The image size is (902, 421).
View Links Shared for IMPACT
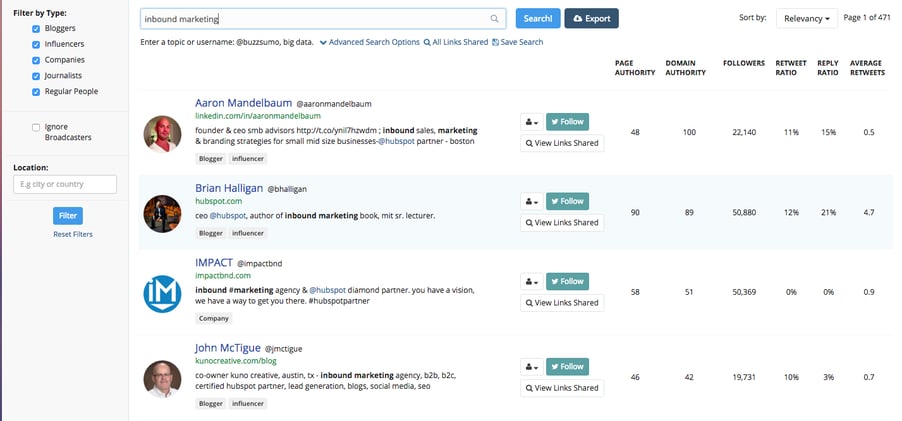(x=562, y=303)
